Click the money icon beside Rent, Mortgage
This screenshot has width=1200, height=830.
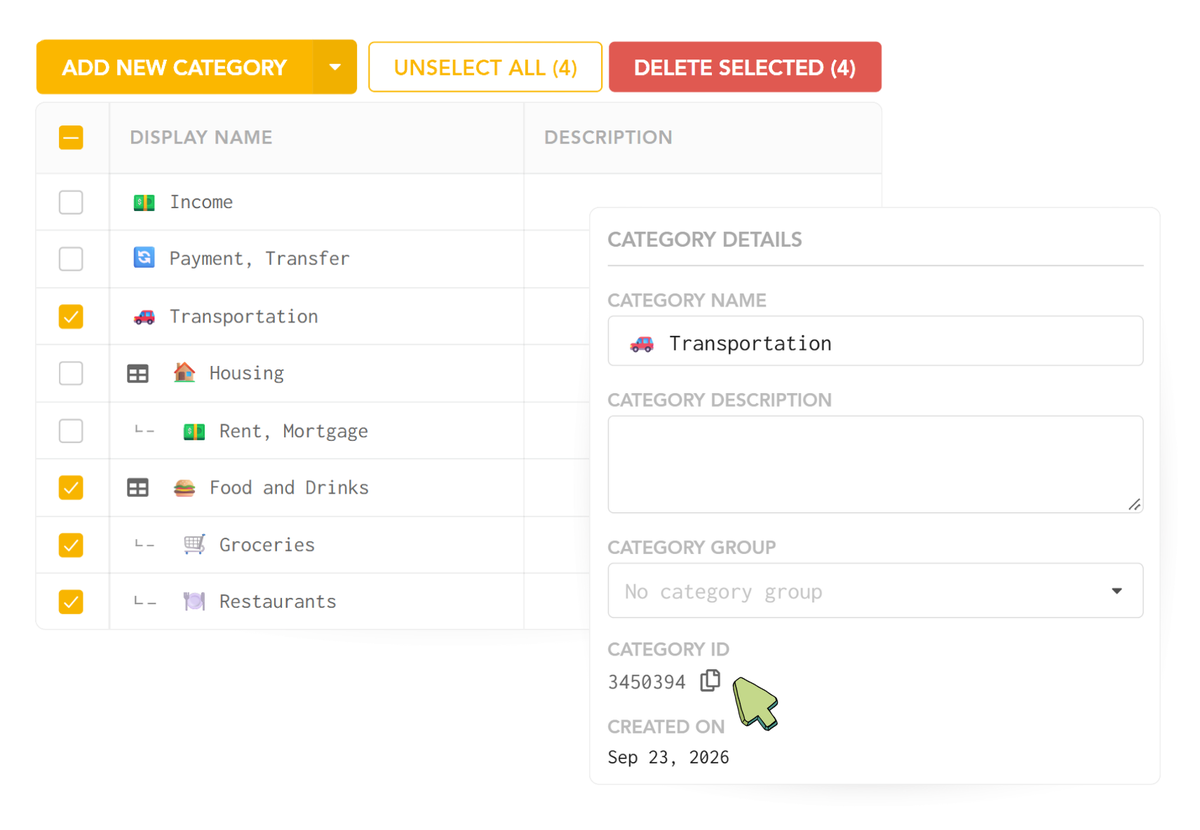point(194,432)
